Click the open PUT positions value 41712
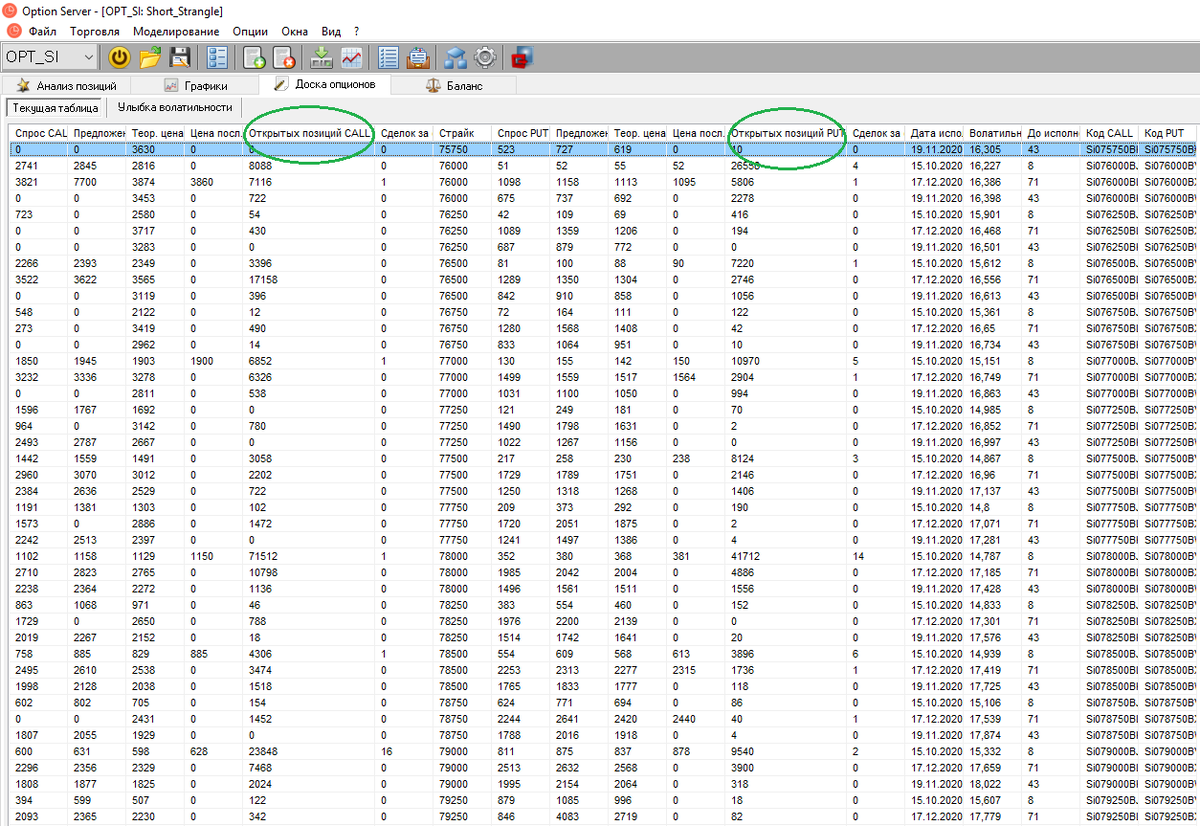 787,557
